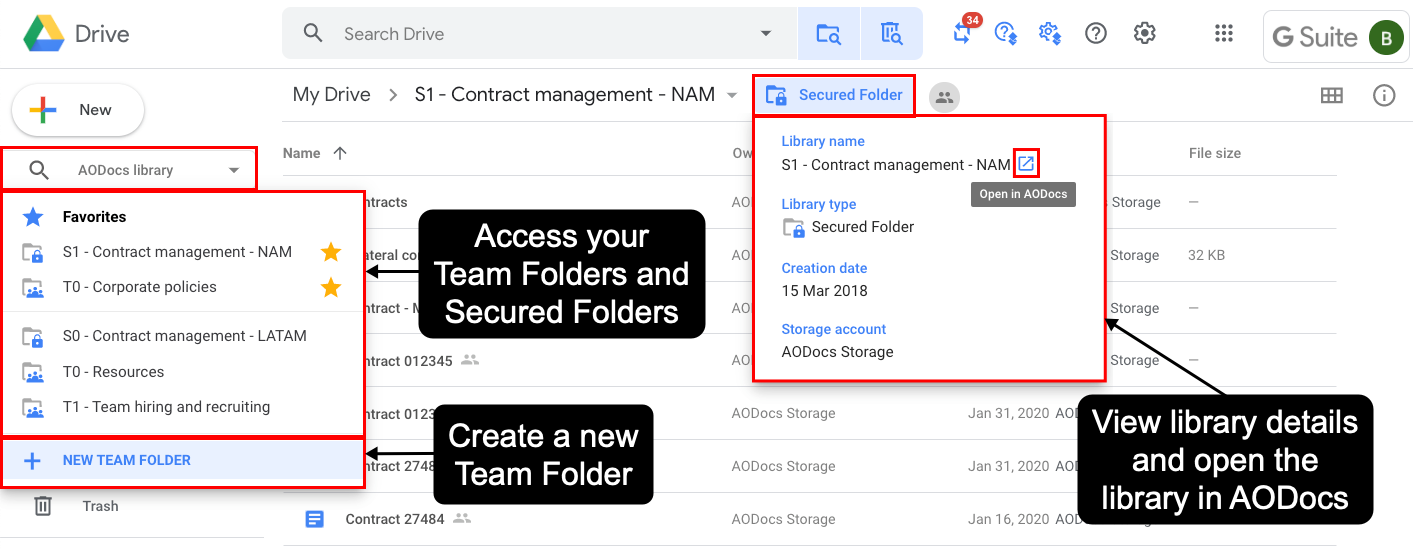Click the G Suite account avatar B
Viewport: 1413px width, 549px height.
click(1386, 38)
